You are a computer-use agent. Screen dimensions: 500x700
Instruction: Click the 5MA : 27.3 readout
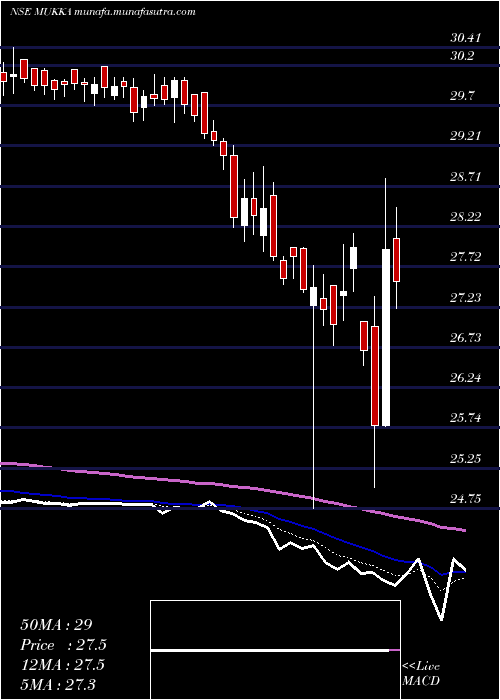point(58,684)
